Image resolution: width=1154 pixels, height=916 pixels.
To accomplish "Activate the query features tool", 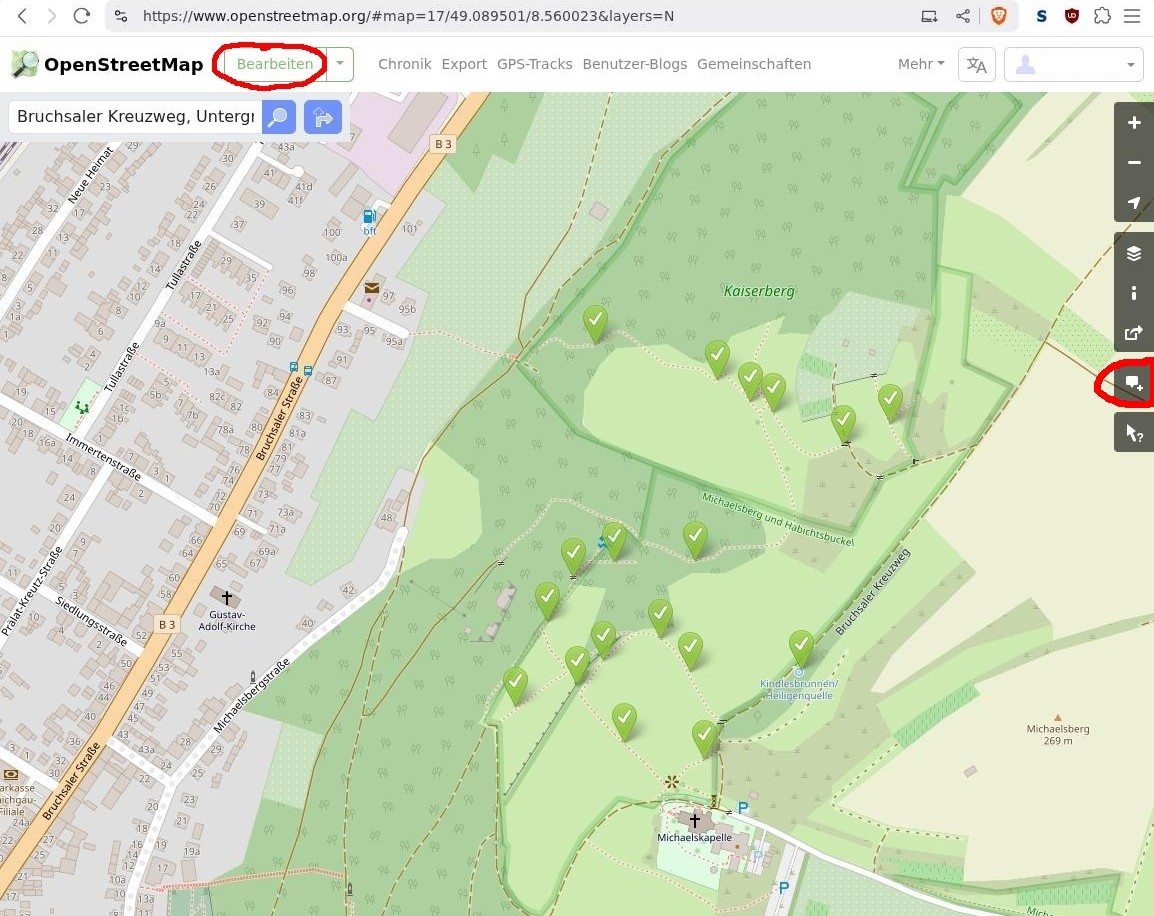I will (1134, 433).
